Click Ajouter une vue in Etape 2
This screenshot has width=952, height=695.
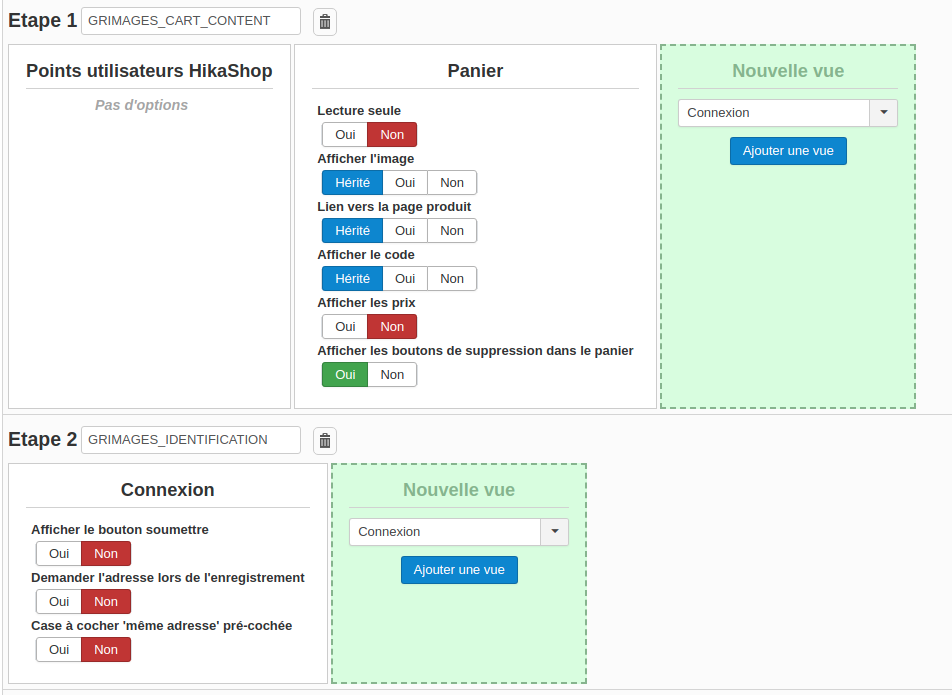coord(459,569)
